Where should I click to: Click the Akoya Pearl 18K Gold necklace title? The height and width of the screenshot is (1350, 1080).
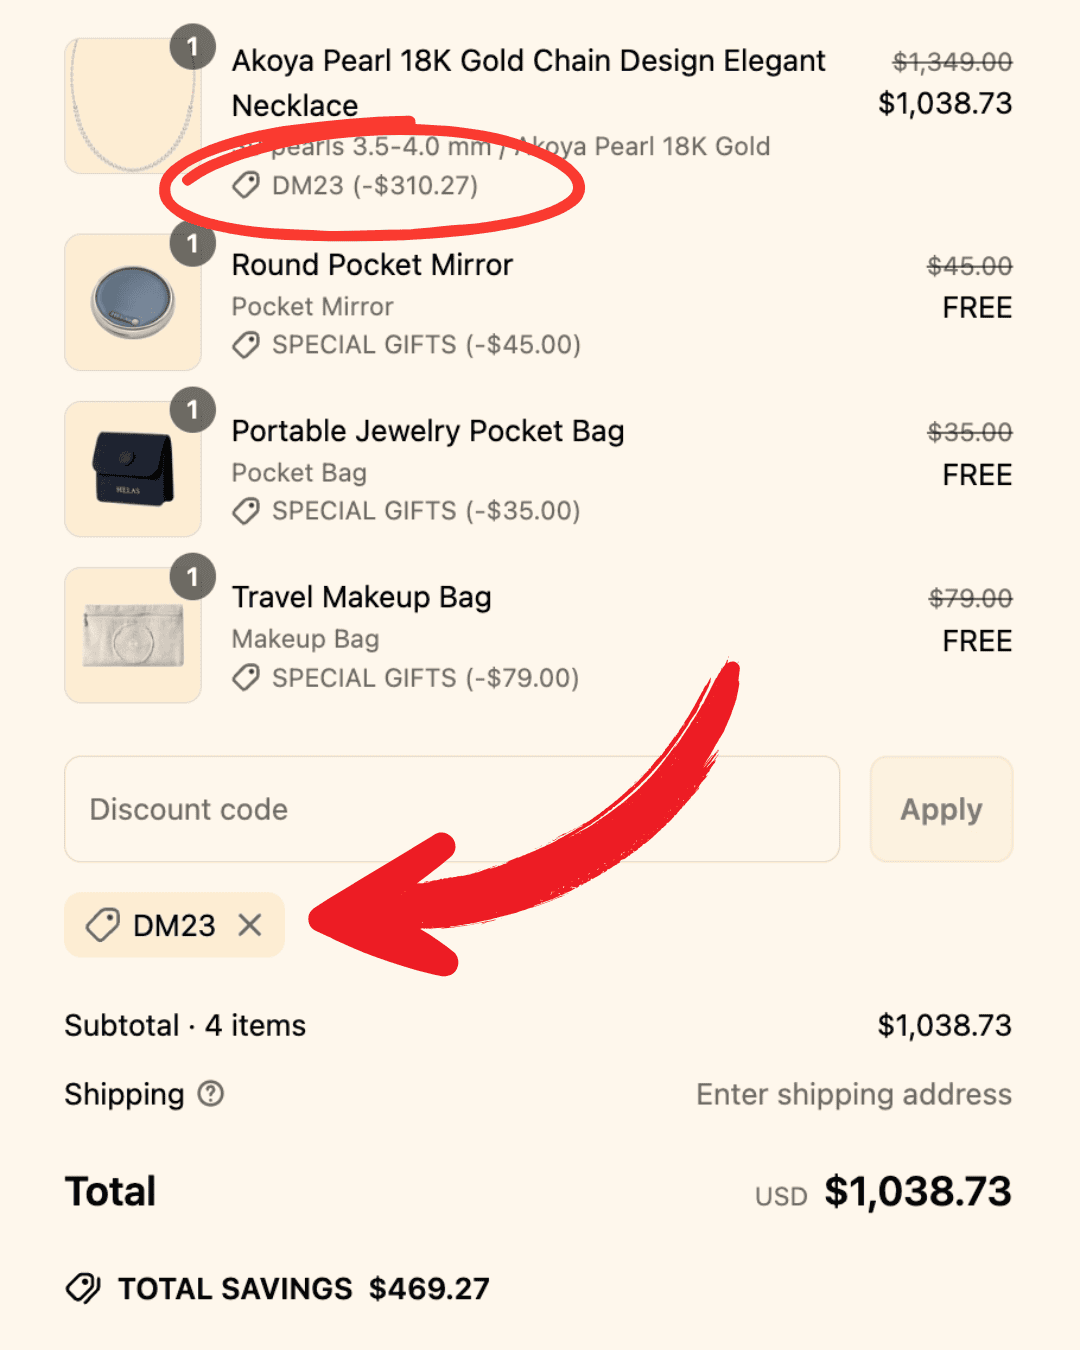coord(528,62)
